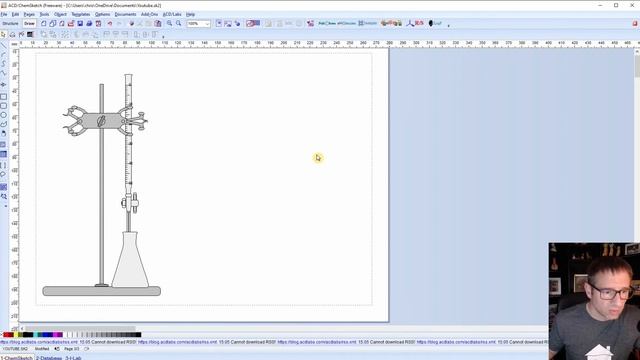Click the Zoom Out magnifier icon
The height and width of the screenshot is (360, 640).
(x=178, y=24)
